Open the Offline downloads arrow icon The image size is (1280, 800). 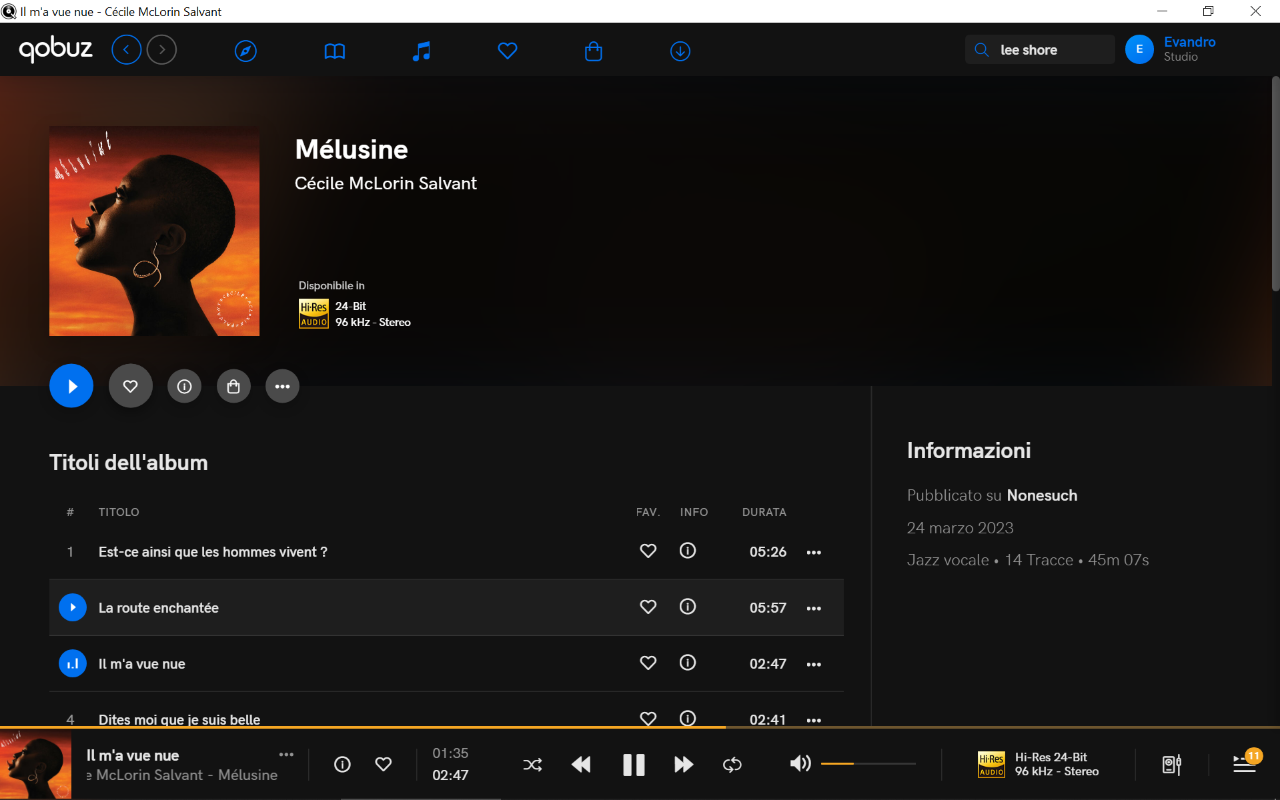click(680, 51)
